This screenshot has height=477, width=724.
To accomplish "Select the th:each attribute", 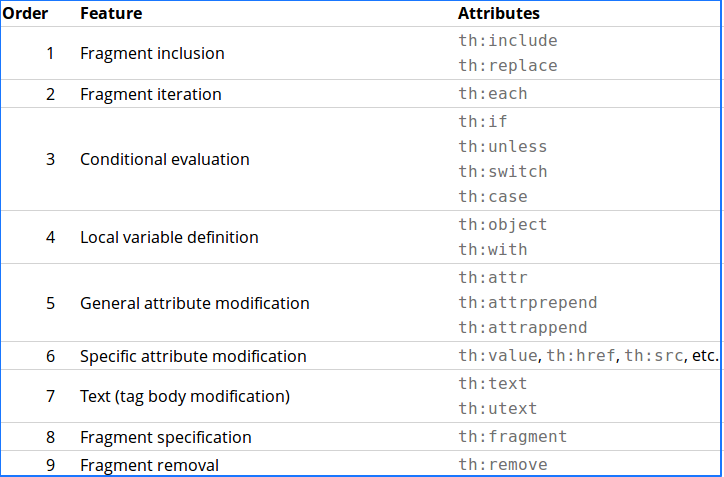I will (493, 94).
